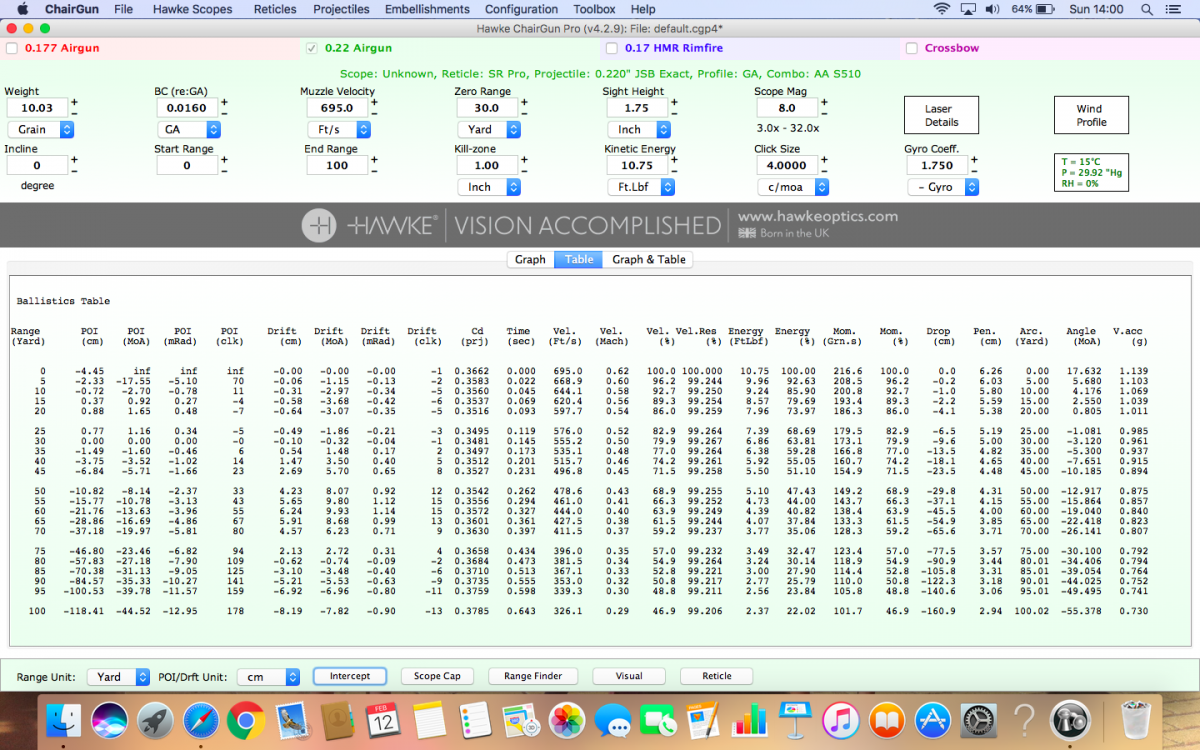The height and width of the screenshot is (750, 1200).
Task: Launch Google Chrome from the Dock
Action: (245, 719)
